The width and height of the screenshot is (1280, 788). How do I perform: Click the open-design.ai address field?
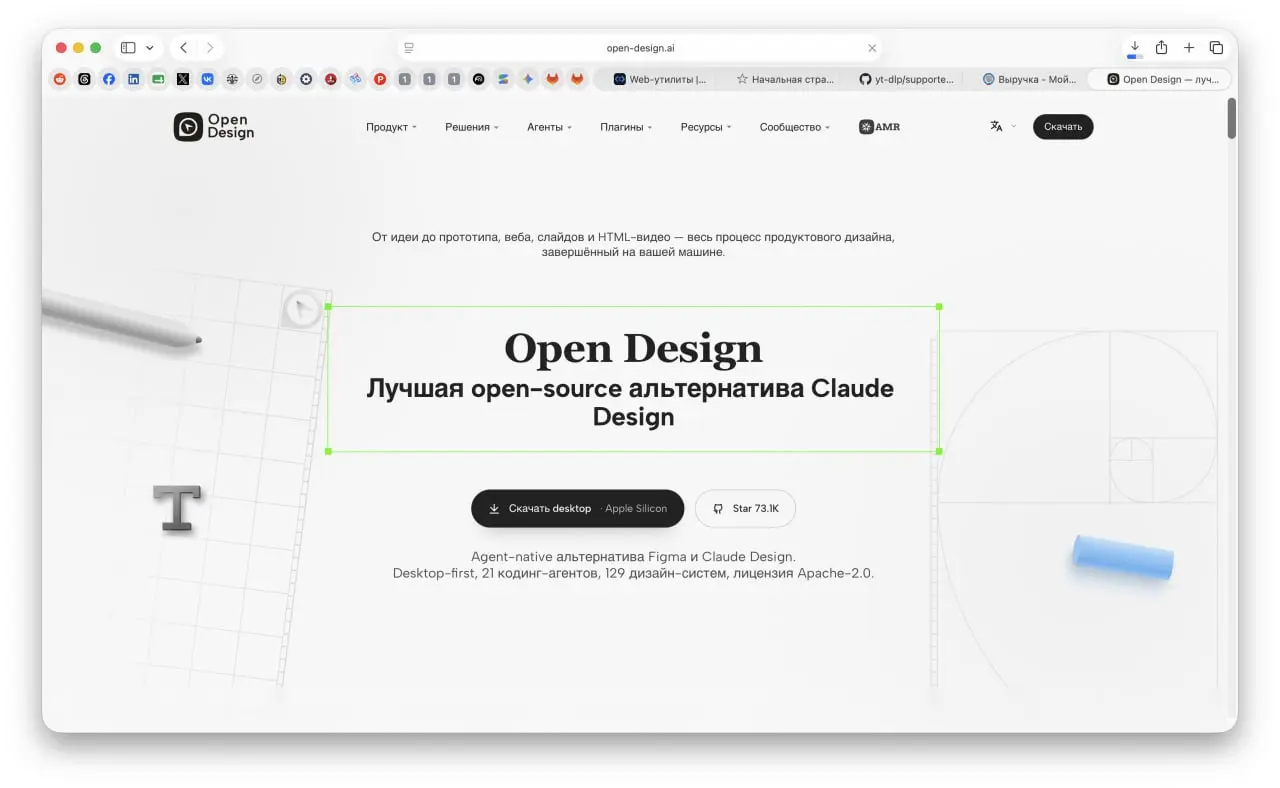point(640,48)
